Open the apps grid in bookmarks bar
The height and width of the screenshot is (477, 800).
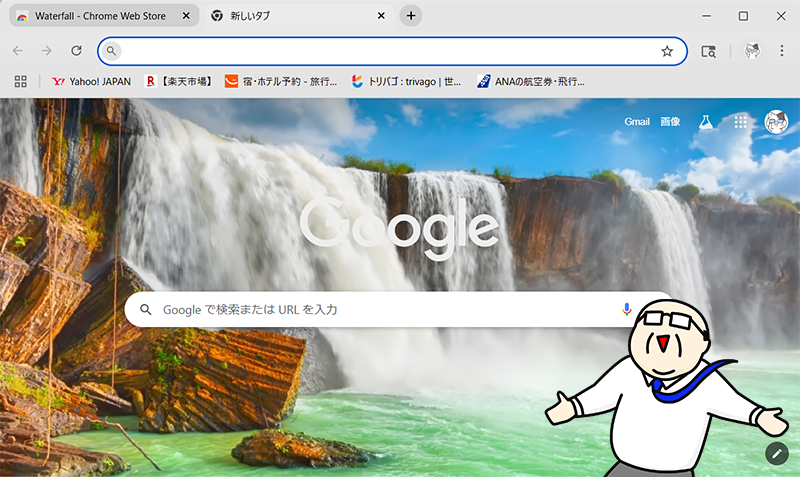click(20, 81)
